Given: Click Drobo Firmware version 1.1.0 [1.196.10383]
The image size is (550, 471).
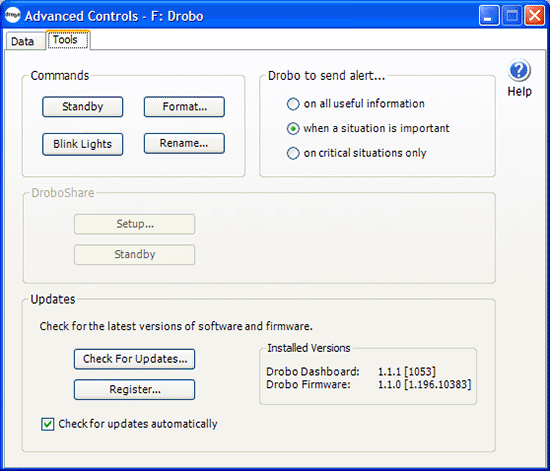Looking at the screenshot, I should click(x=424, y=384).
